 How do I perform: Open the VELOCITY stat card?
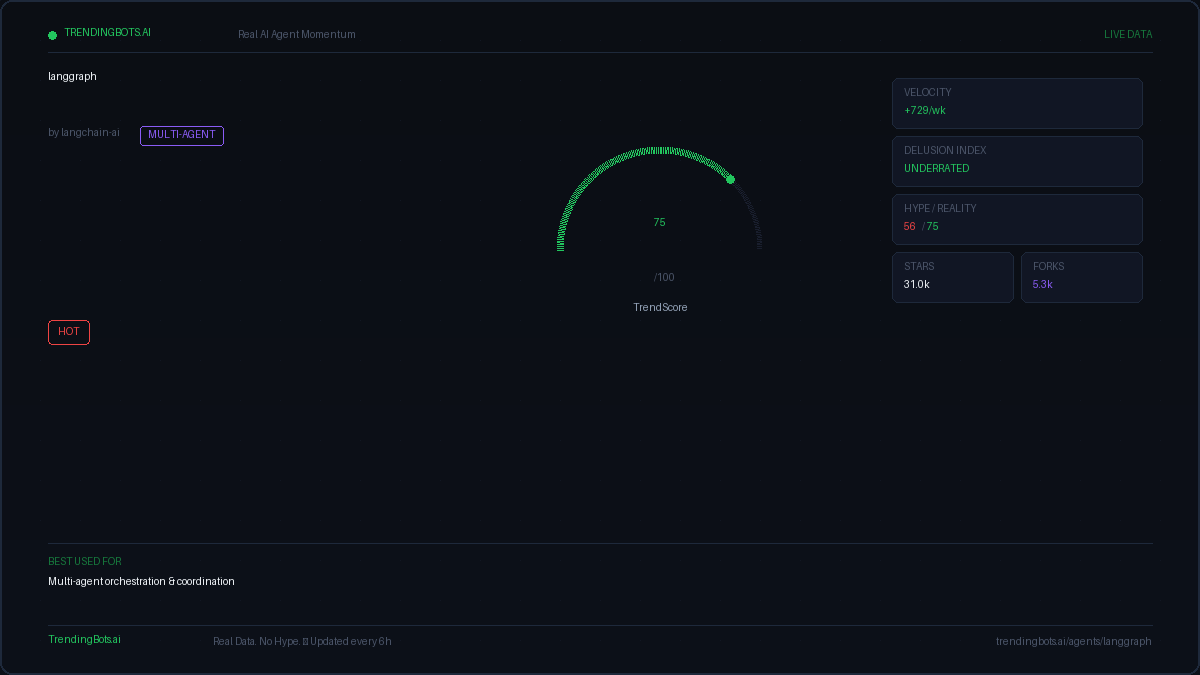[x=1017, y=103]
